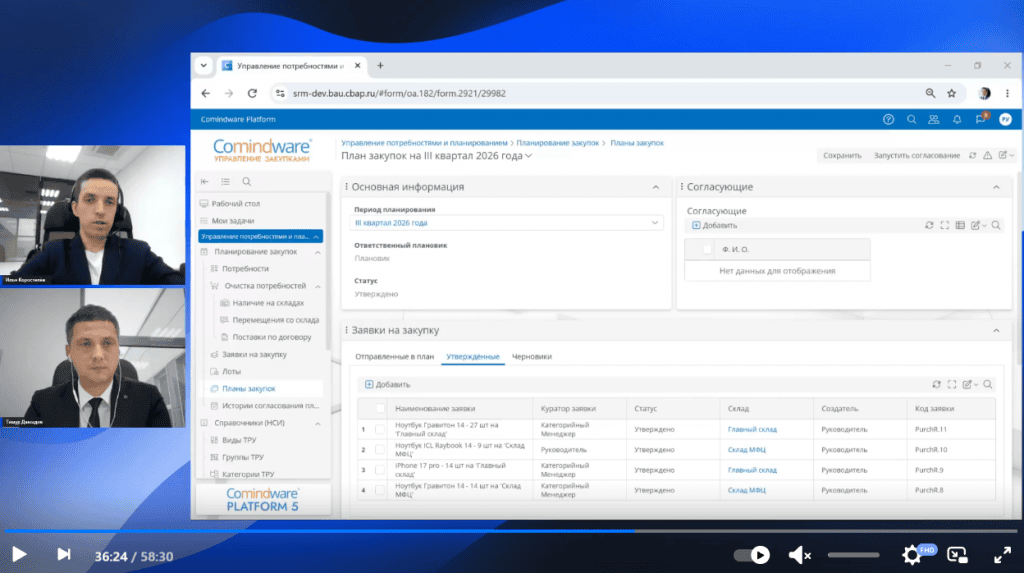Switch to Отправленные в план tab
1024x573 pixels.
tap(394, 357)
